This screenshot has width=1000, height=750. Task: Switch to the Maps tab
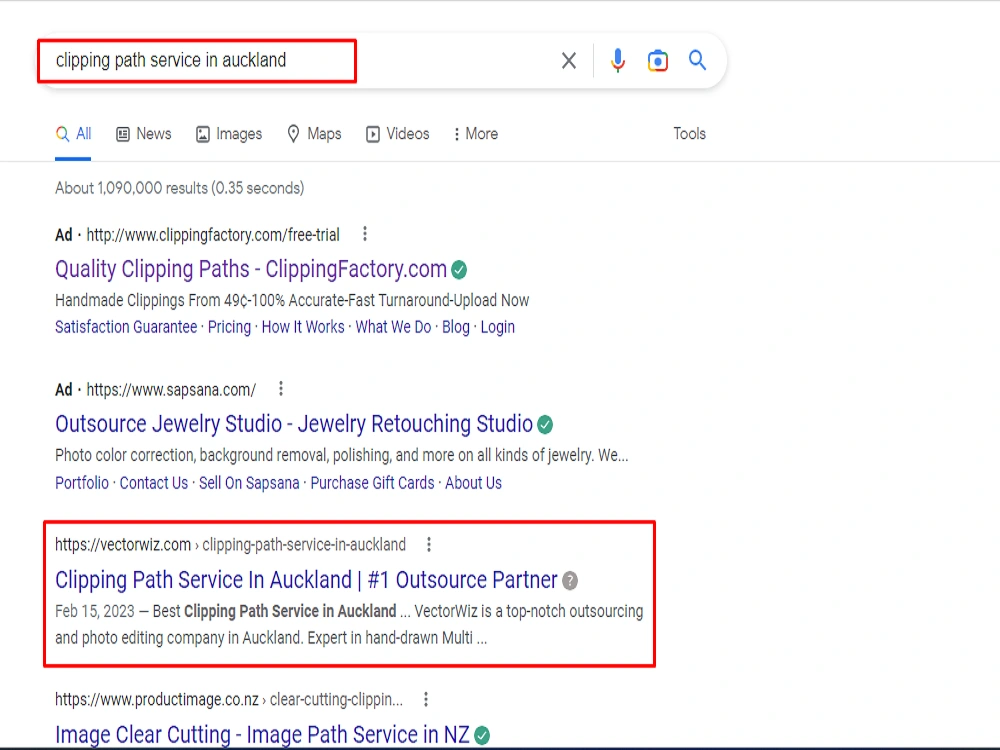pyautogui.click(x=314, y=134)
